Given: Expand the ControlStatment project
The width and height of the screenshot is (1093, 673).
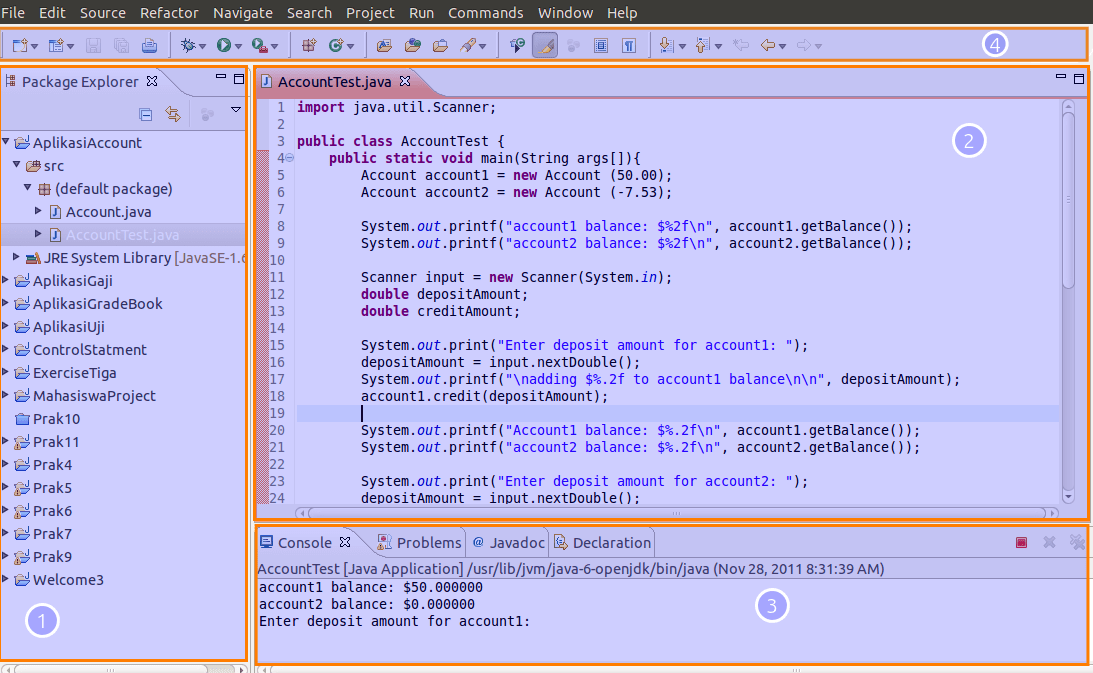Looking at the screenshot, I should (x=6, y=349).
